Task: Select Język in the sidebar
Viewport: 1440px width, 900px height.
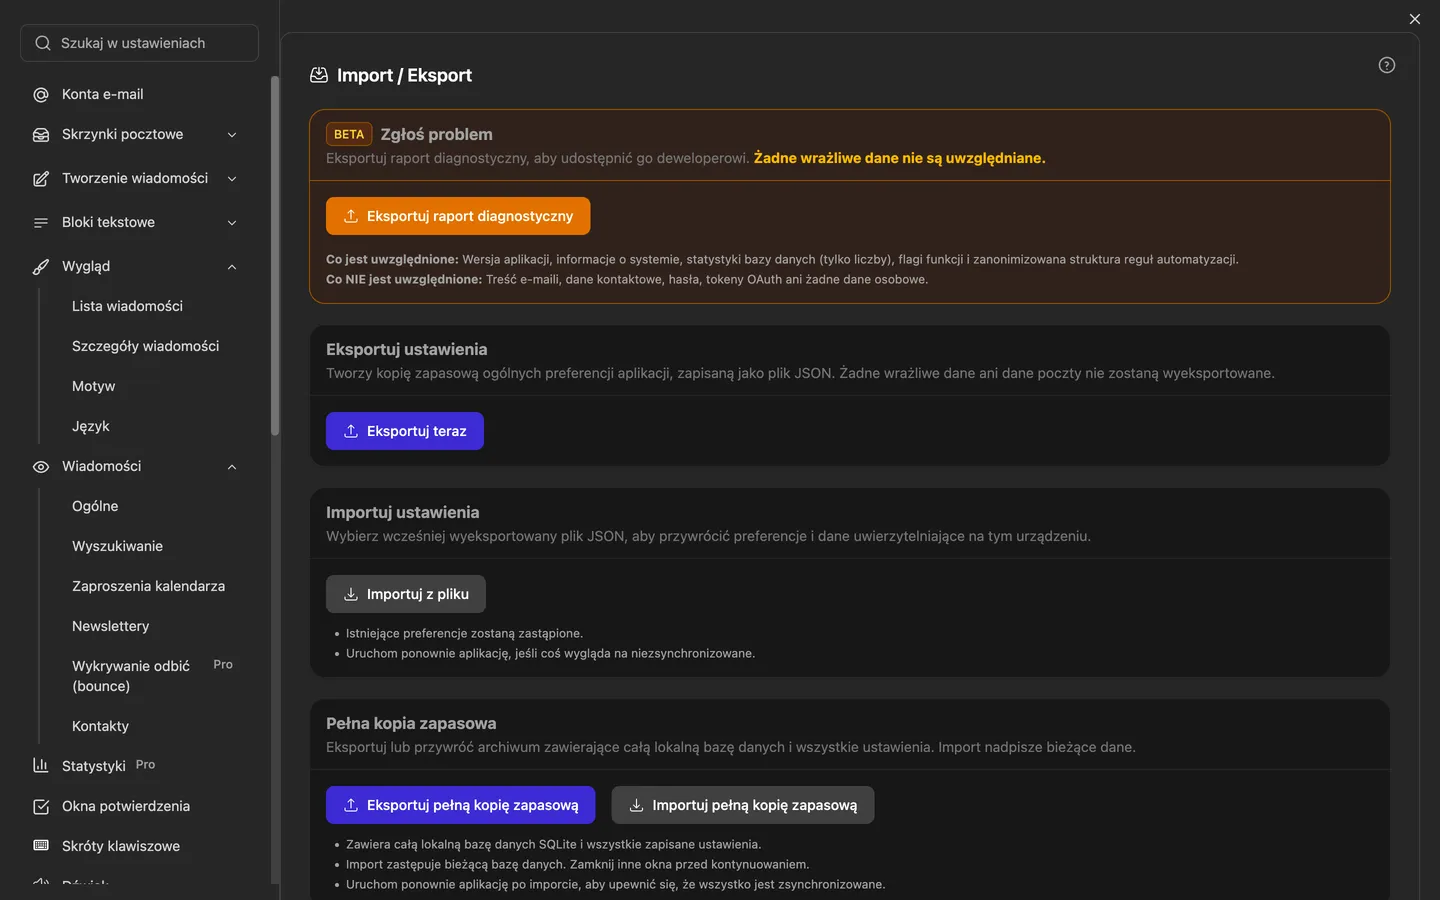Action: click(90, 426)
